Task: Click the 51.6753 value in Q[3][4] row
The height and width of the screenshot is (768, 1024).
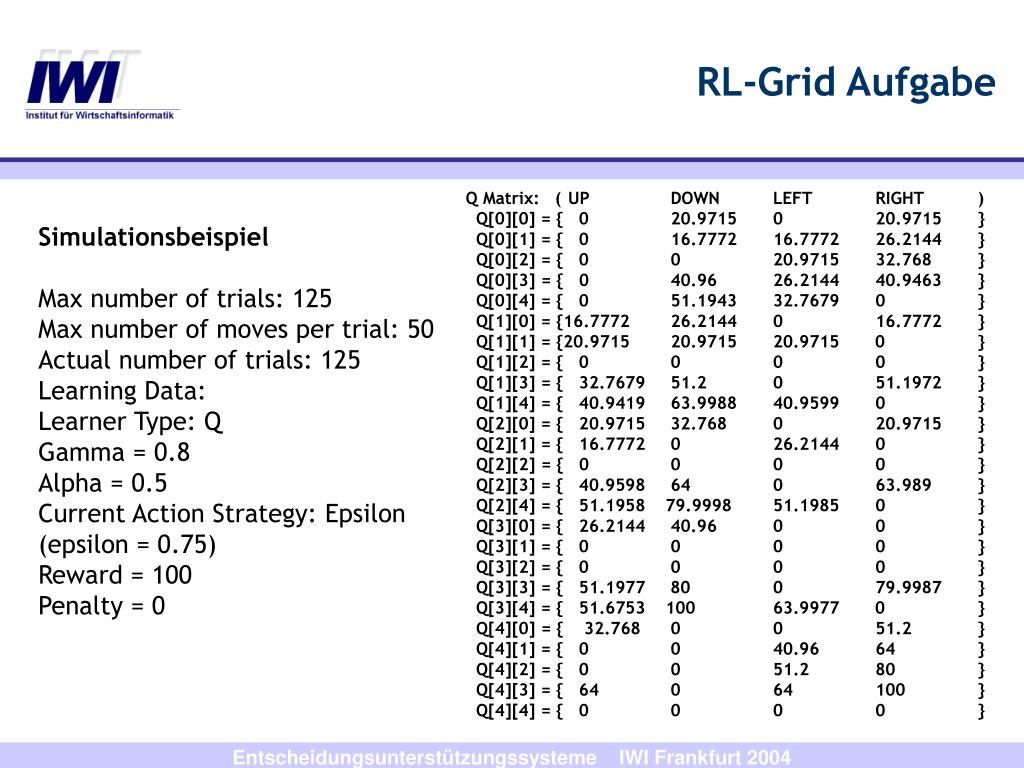Action: coord(612,608)
